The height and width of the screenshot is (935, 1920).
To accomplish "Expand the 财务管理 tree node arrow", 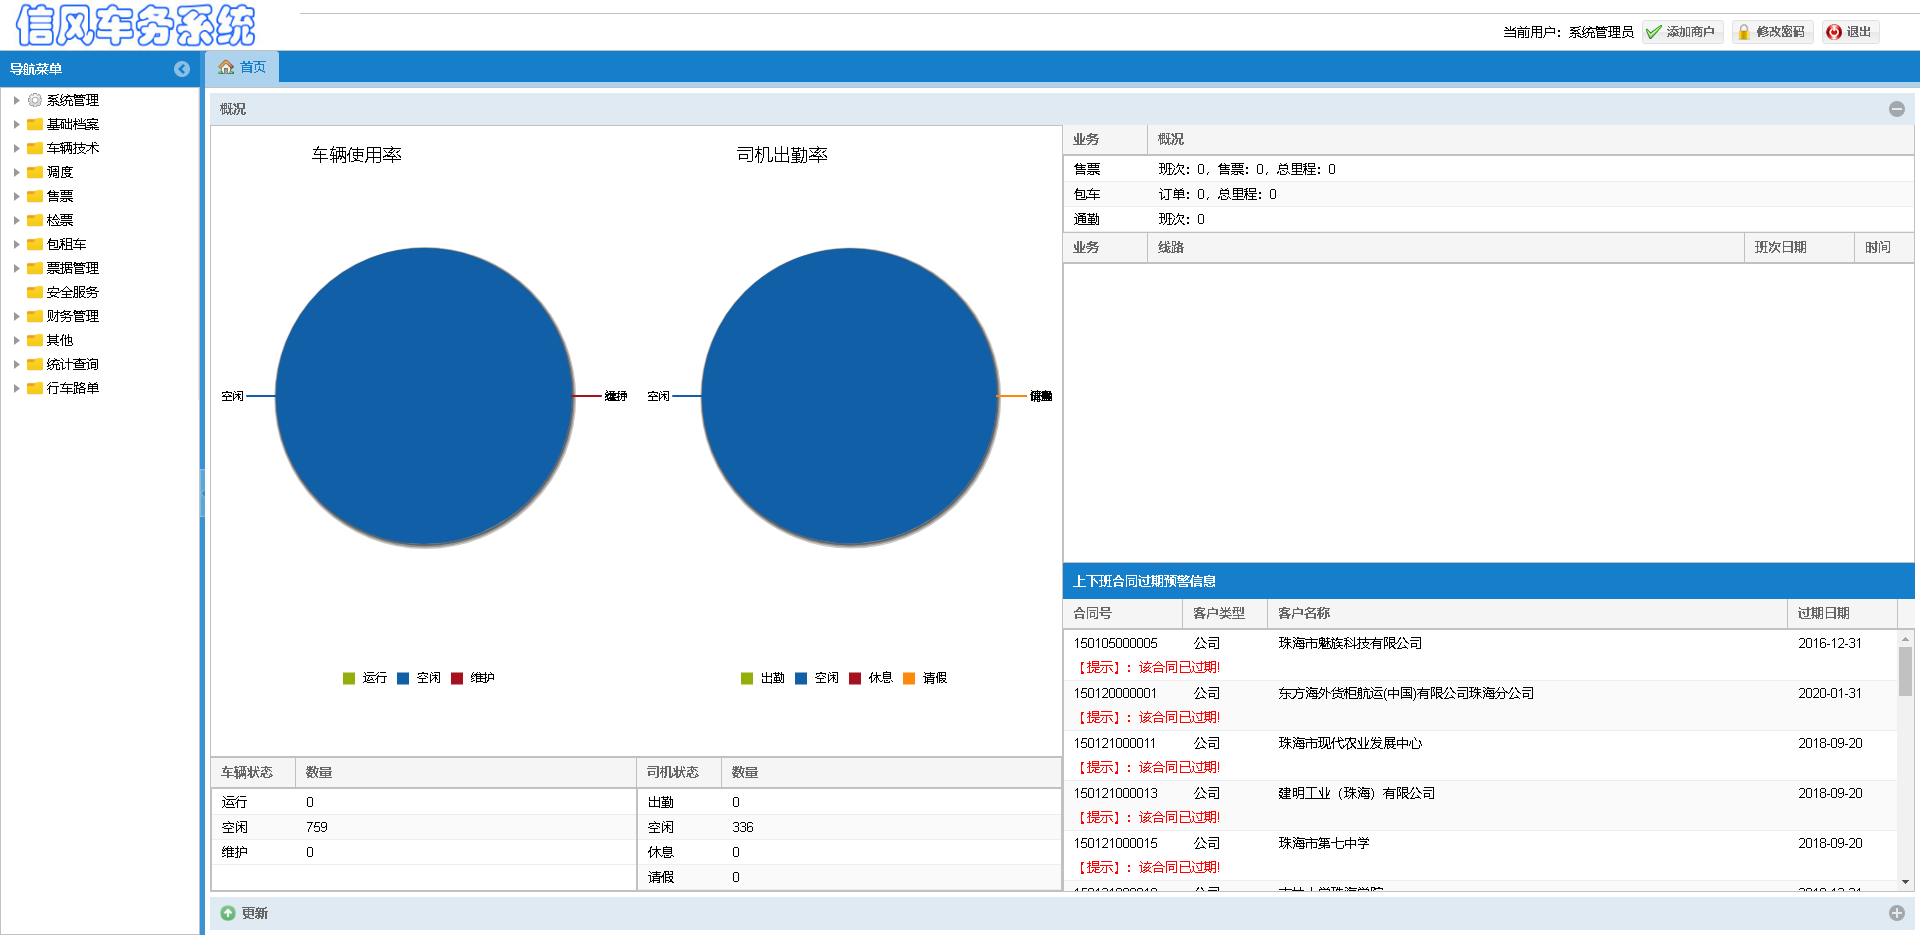I will pyautogui.click(x=16, y=316).
